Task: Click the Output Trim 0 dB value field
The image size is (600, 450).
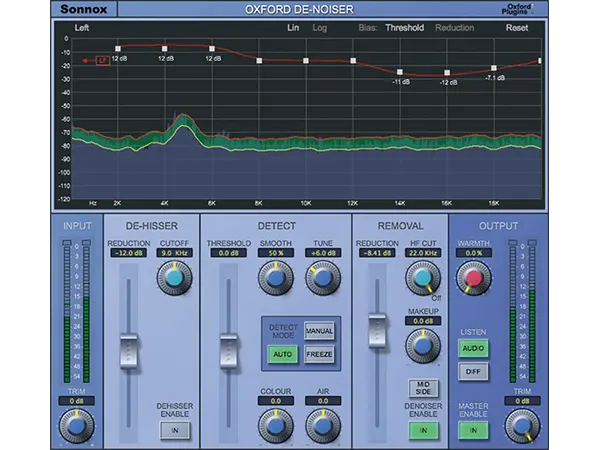Action: (522, 401)
